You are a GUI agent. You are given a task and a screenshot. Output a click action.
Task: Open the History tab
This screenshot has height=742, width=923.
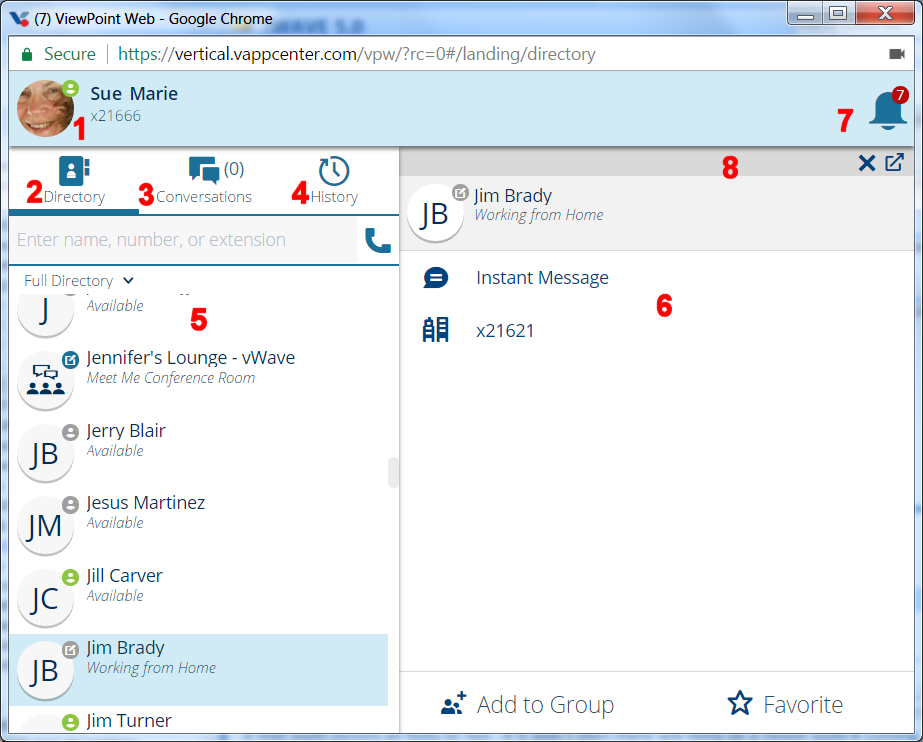(334, 180)
